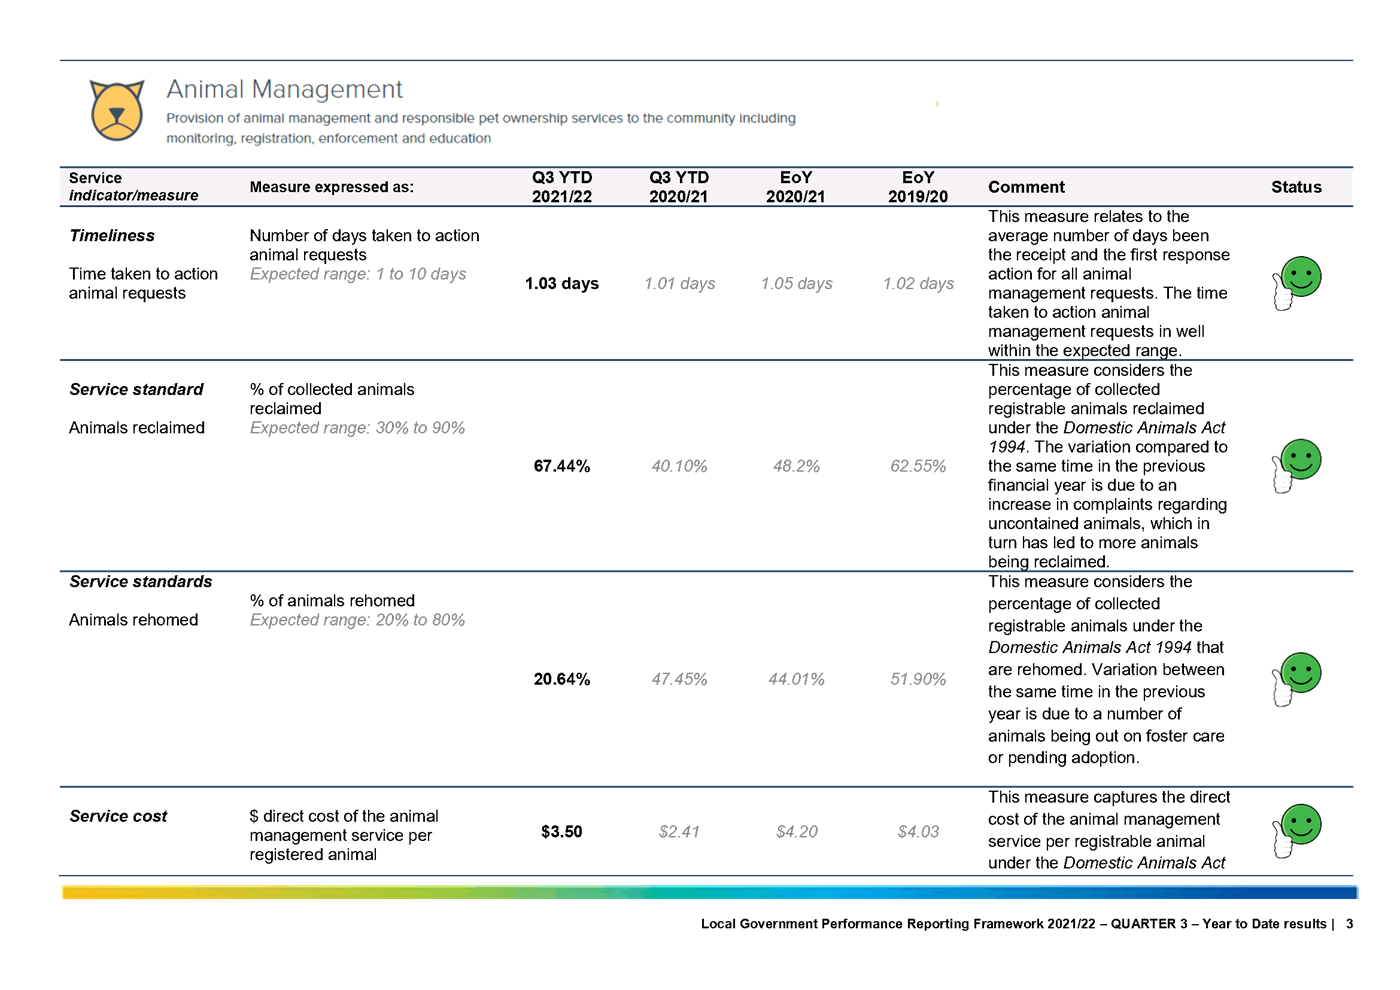Click the Animal Management heading
This screenshot has height=990, width=1400.
284,90
